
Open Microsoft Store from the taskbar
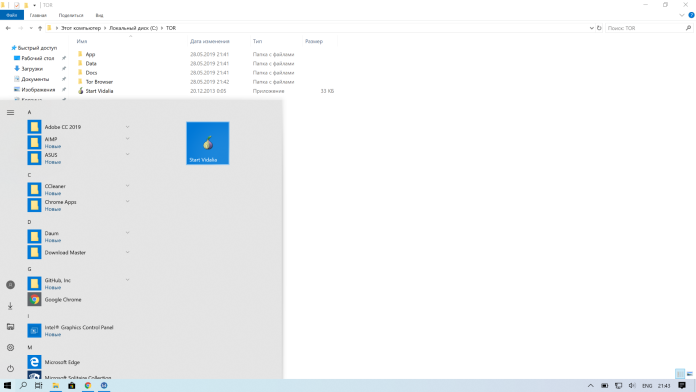point(71,386)
